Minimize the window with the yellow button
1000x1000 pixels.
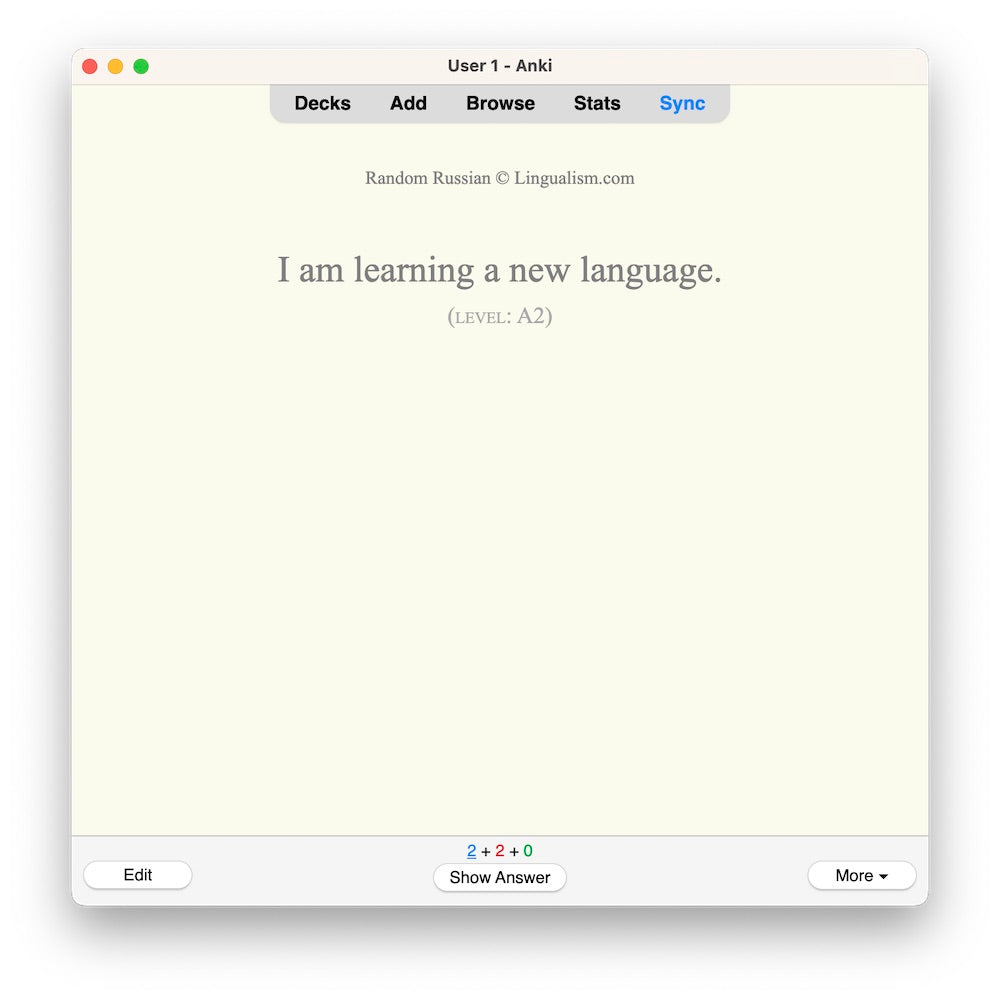tap(115, 66)
